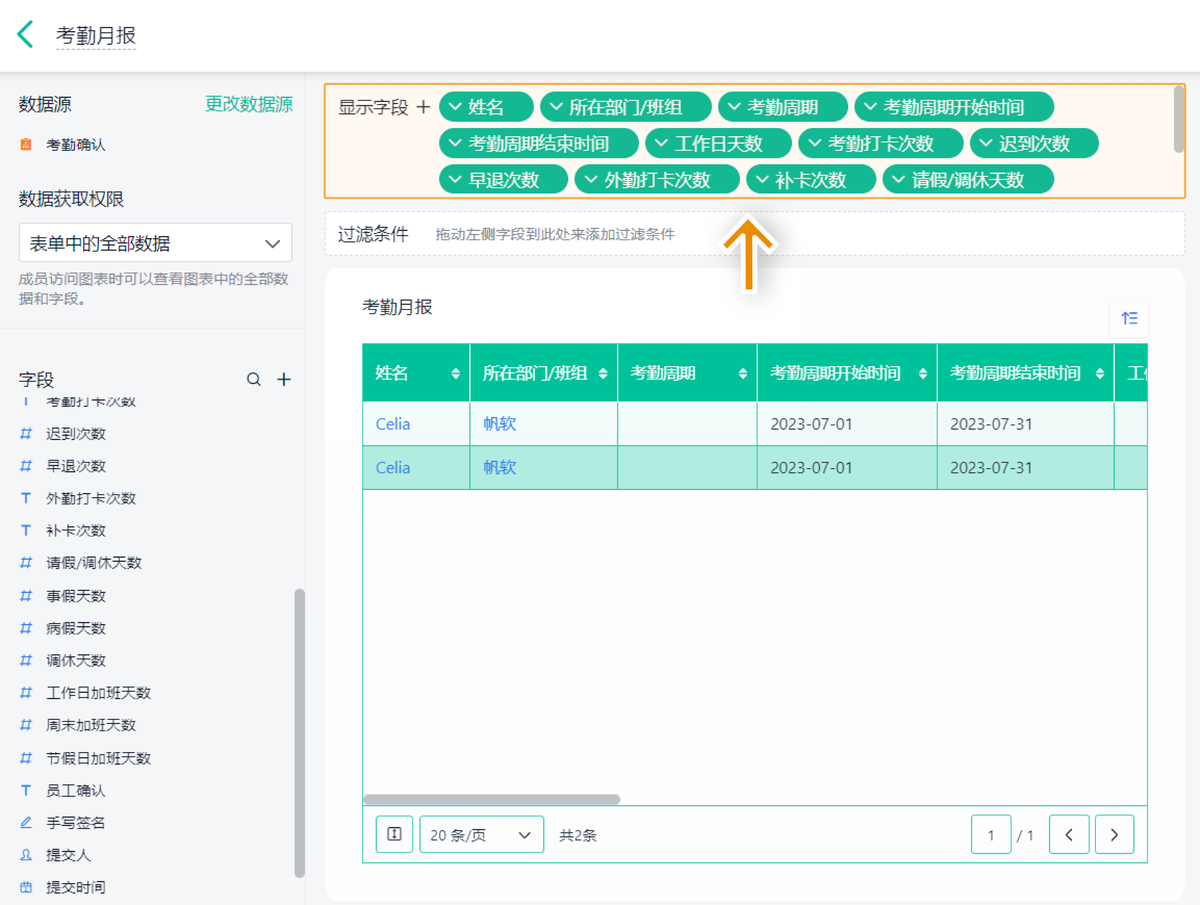Image resolution: width=1200 pixels, height=905 pixels.
Task: Click the search icon in 字段 panel
Action: (x=254, y=380)
